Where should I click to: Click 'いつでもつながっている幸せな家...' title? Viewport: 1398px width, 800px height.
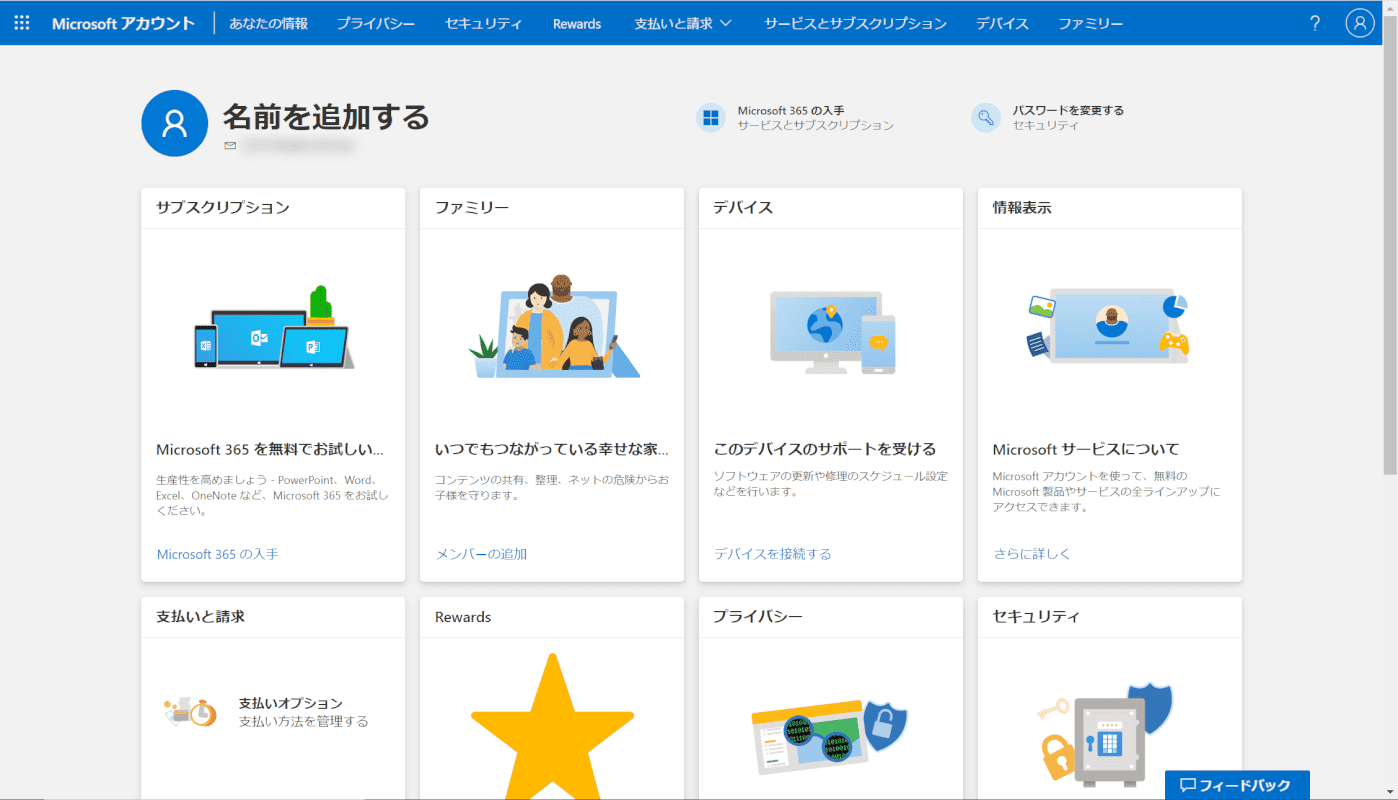[x=552, y=449]
